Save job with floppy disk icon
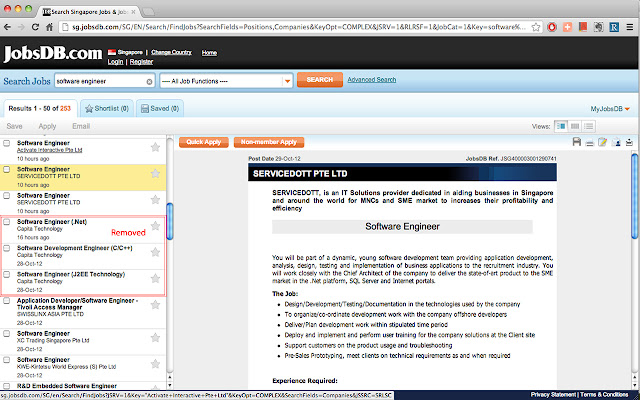This screenshot has width=640, height=400. tap(577, 142)
